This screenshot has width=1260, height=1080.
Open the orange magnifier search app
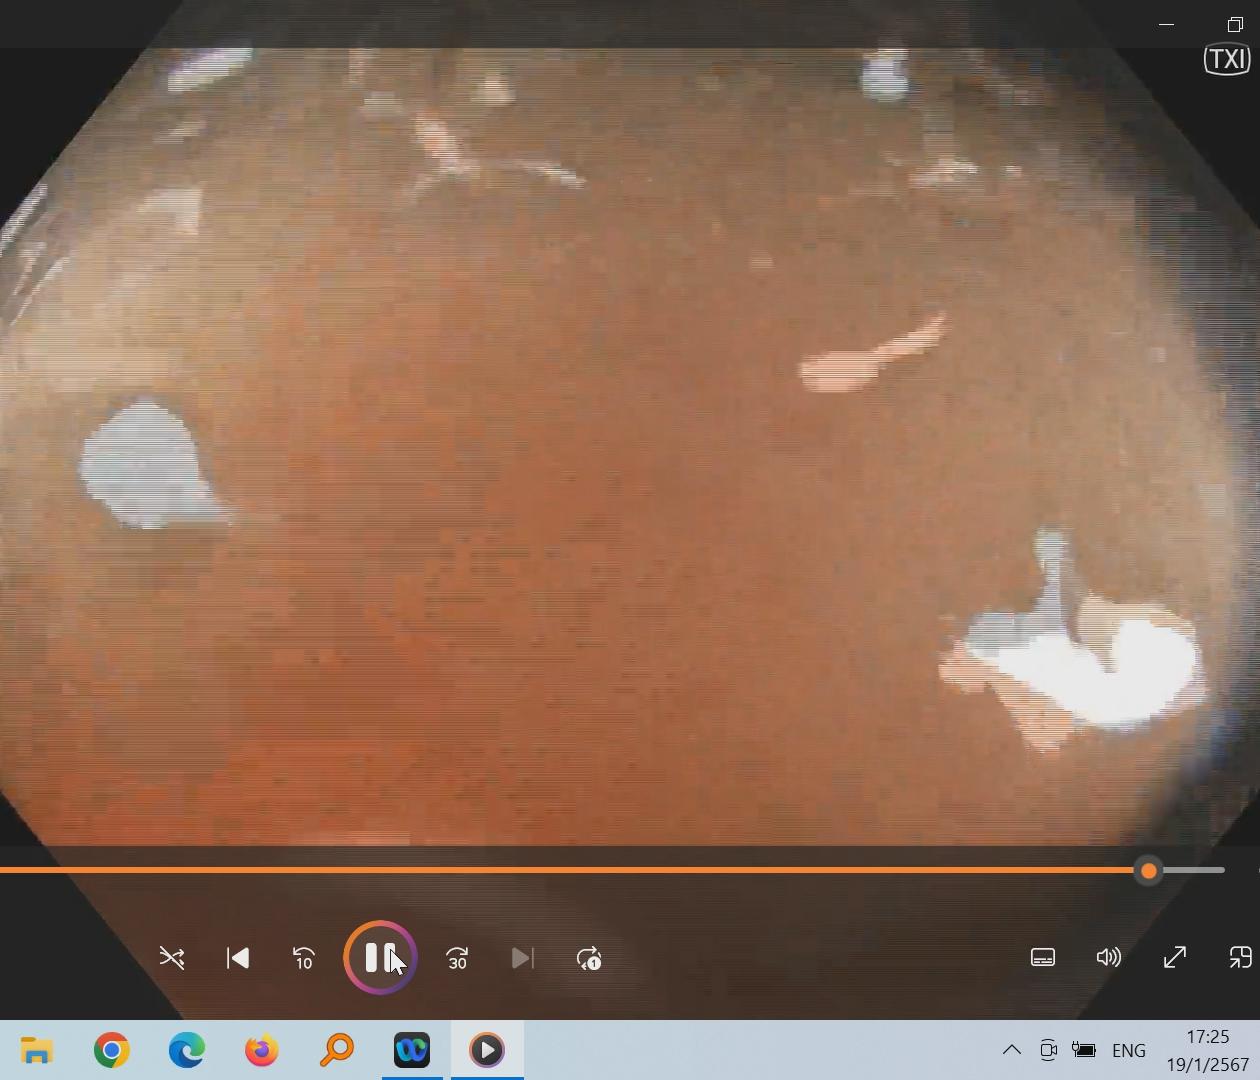click(x=337, y=1050)
